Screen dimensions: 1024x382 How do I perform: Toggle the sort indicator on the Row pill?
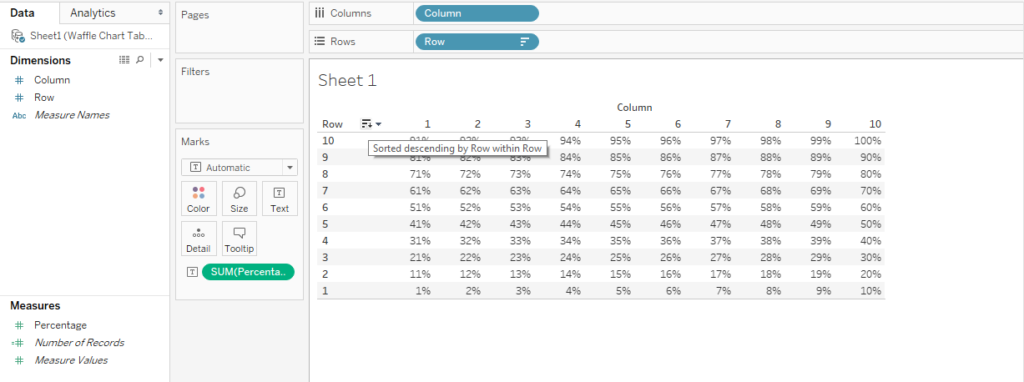524,42
